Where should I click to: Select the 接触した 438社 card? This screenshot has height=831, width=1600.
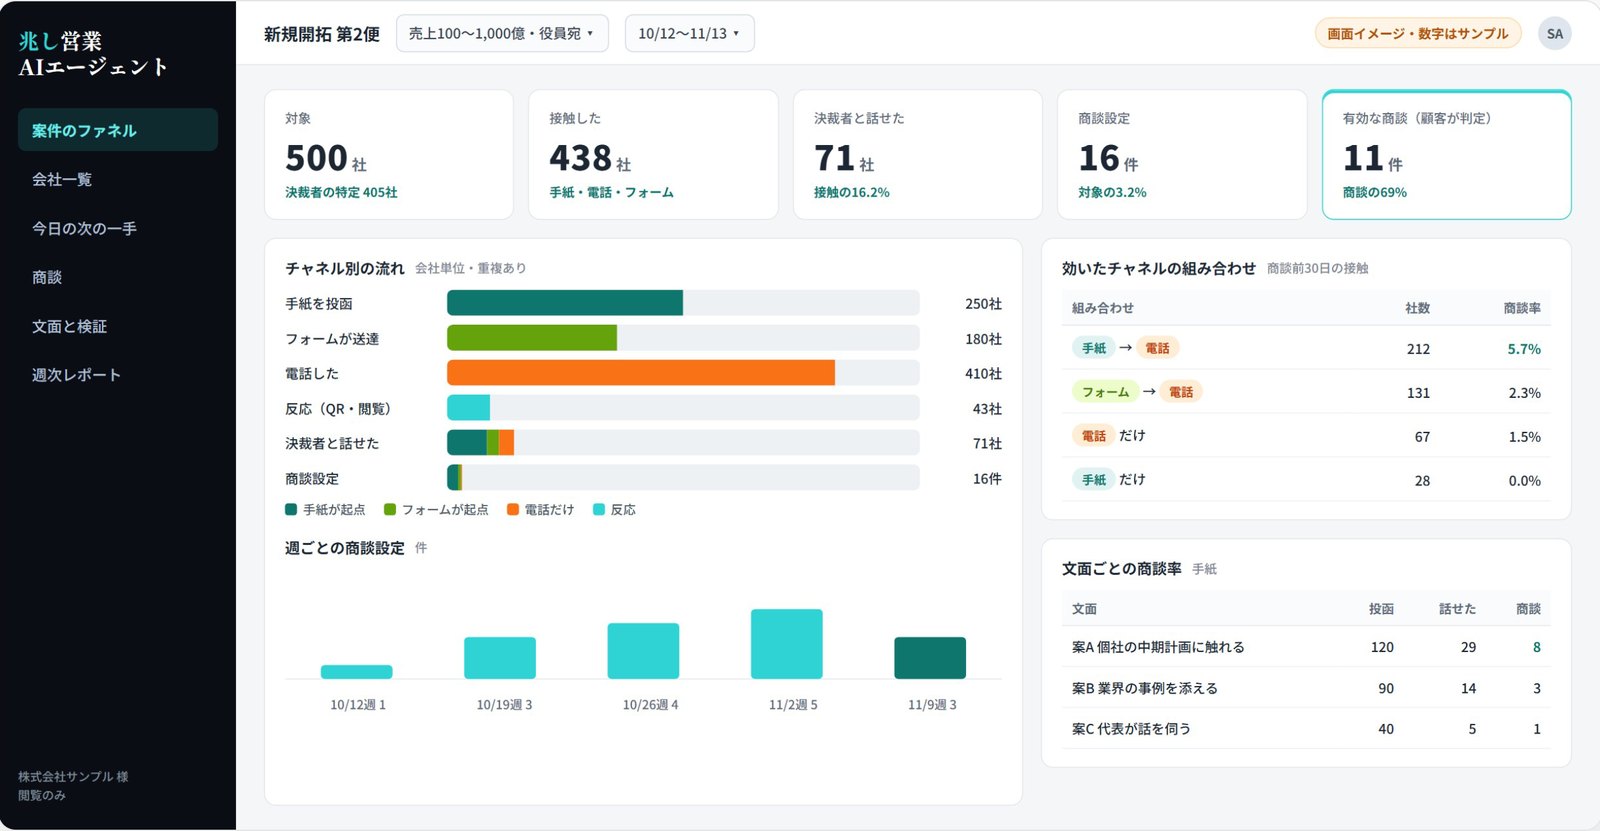click(x=653, y=154)
